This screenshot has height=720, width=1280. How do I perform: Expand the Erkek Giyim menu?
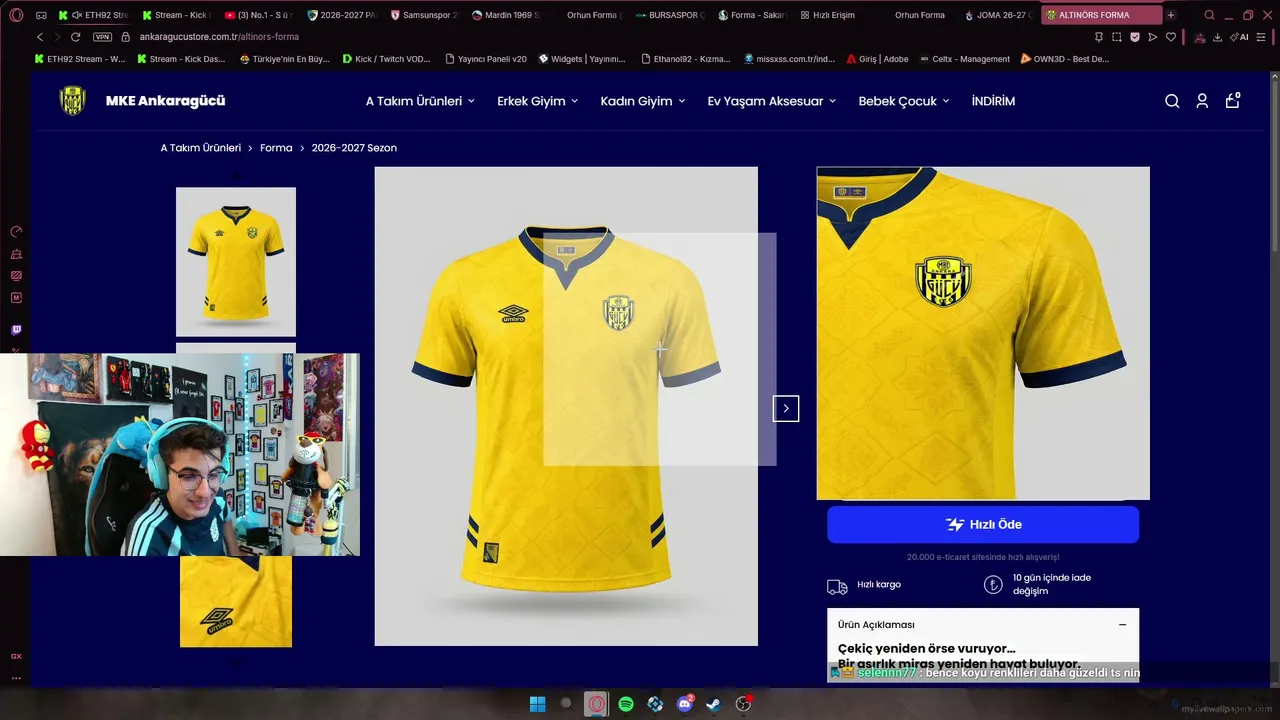tap(538, 101)
